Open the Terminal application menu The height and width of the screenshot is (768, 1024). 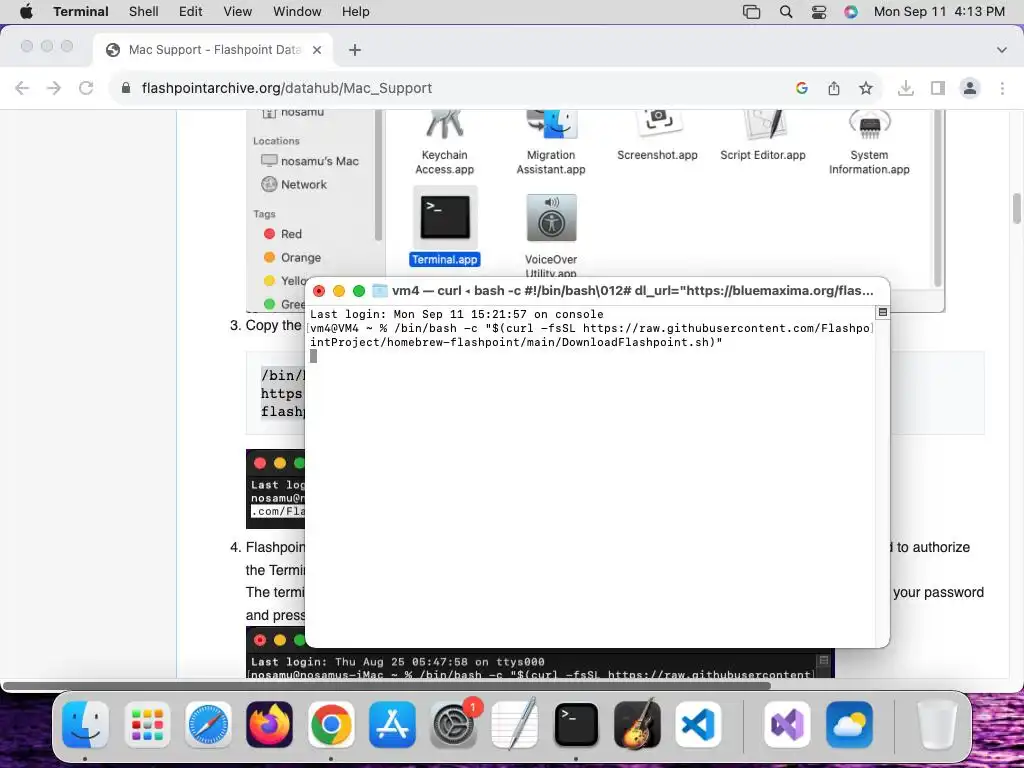click(x=81, y=12)
